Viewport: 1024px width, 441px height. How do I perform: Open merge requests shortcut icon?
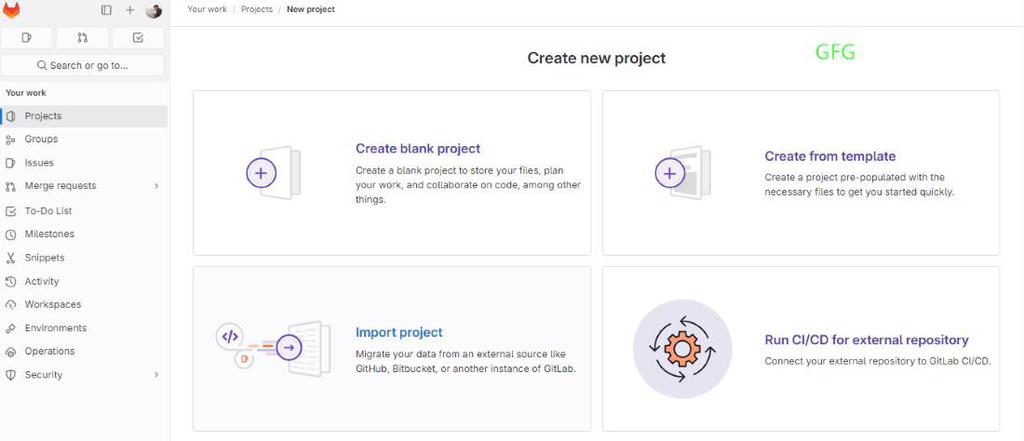click(83, 38)
